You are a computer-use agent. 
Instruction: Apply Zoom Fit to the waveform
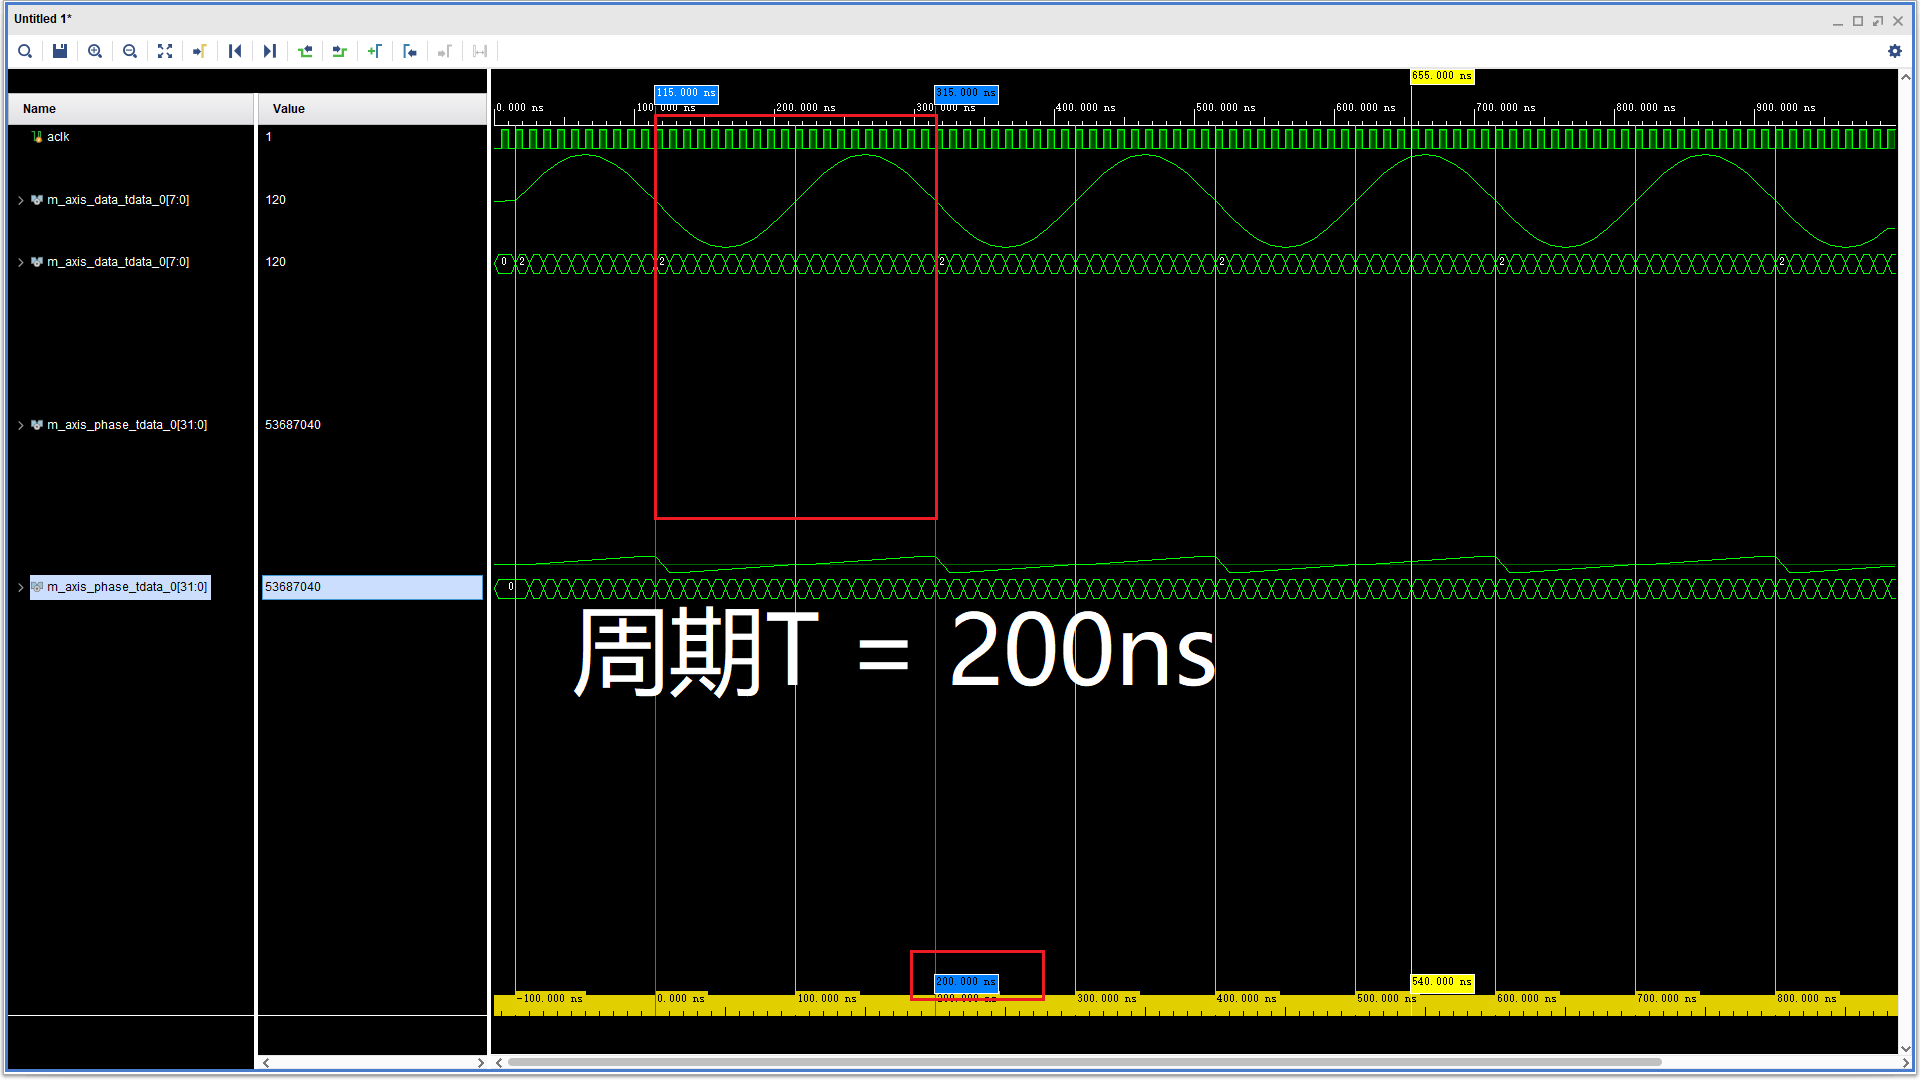pyautogui.click(x=165, y=51)
